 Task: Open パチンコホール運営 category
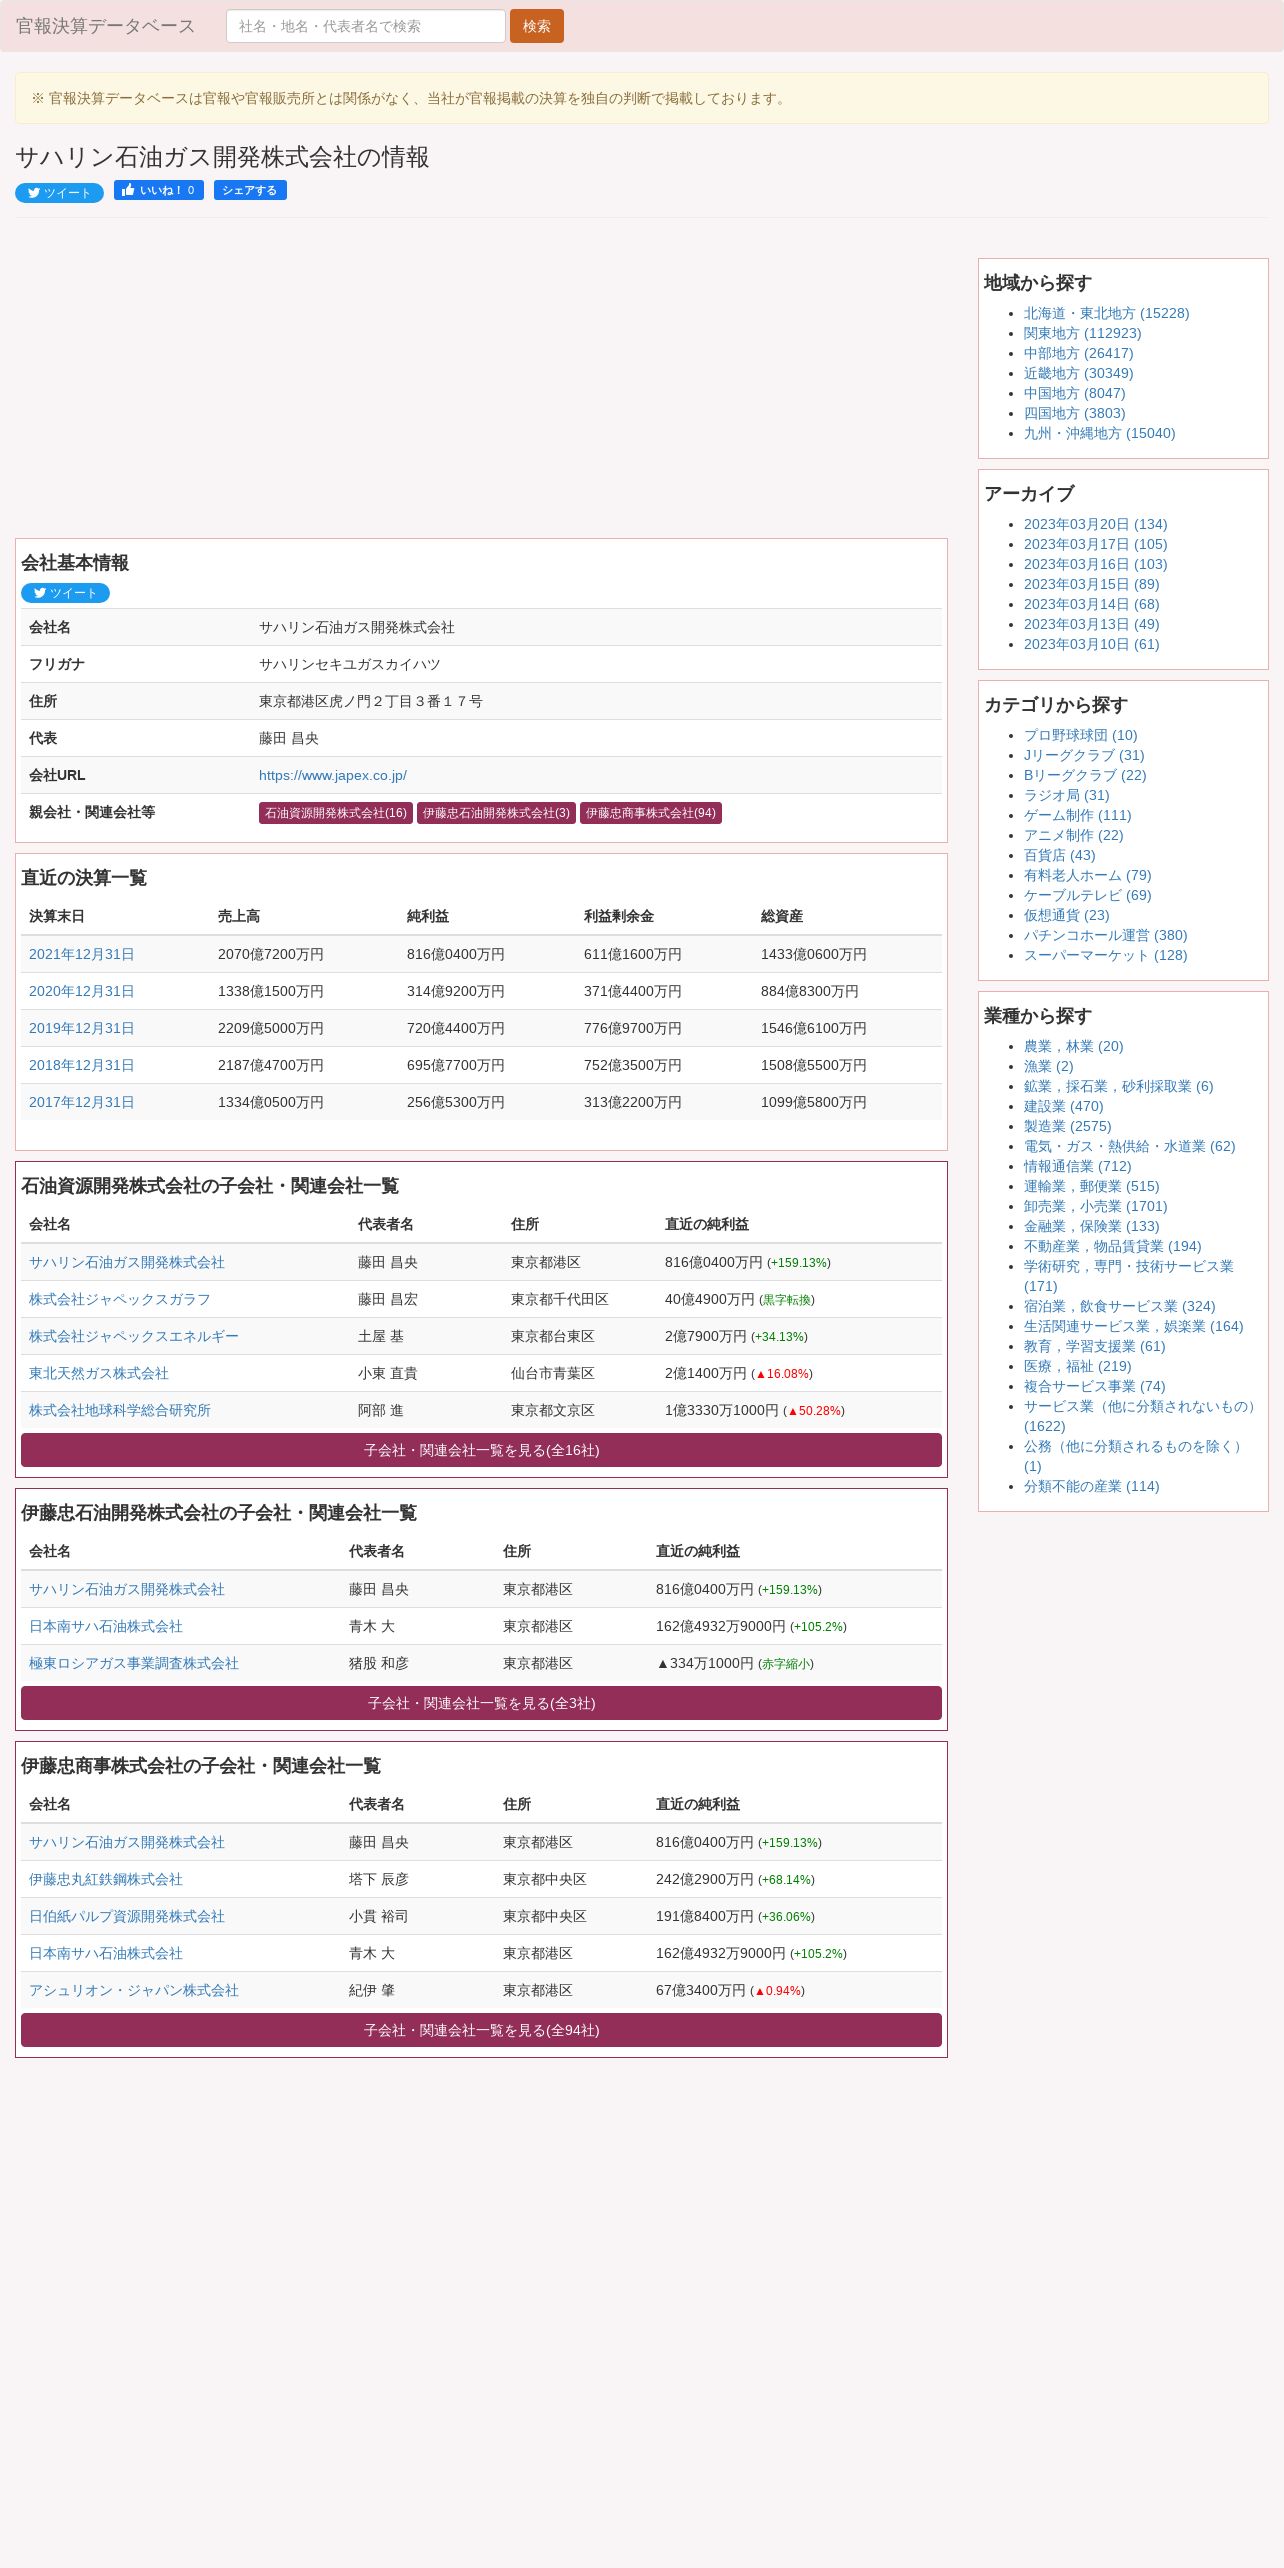(1105, 935)
